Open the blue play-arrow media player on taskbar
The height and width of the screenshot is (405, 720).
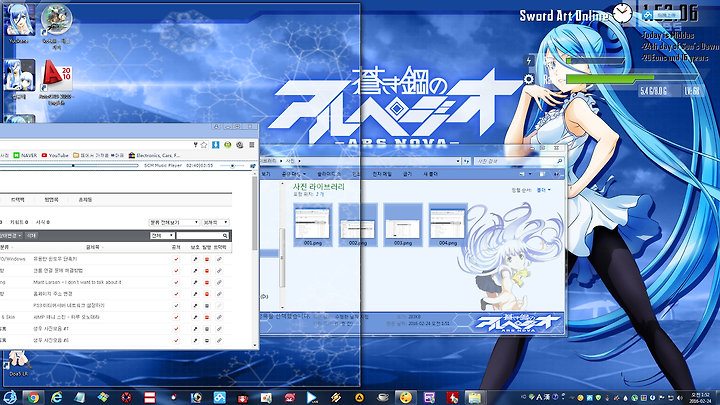(x=312, y=397)
